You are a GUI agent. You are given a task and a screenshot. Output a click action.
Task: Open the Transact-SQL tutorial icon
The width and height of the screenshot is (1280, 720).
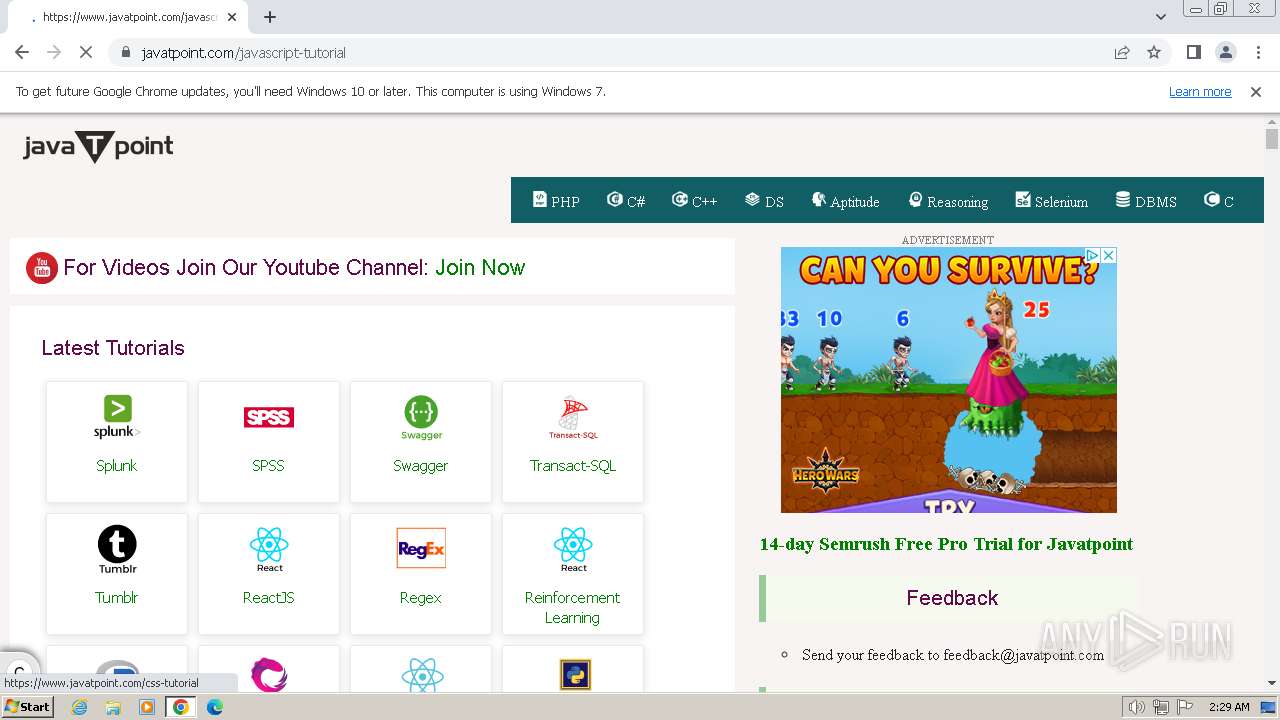tap(573, 418)
